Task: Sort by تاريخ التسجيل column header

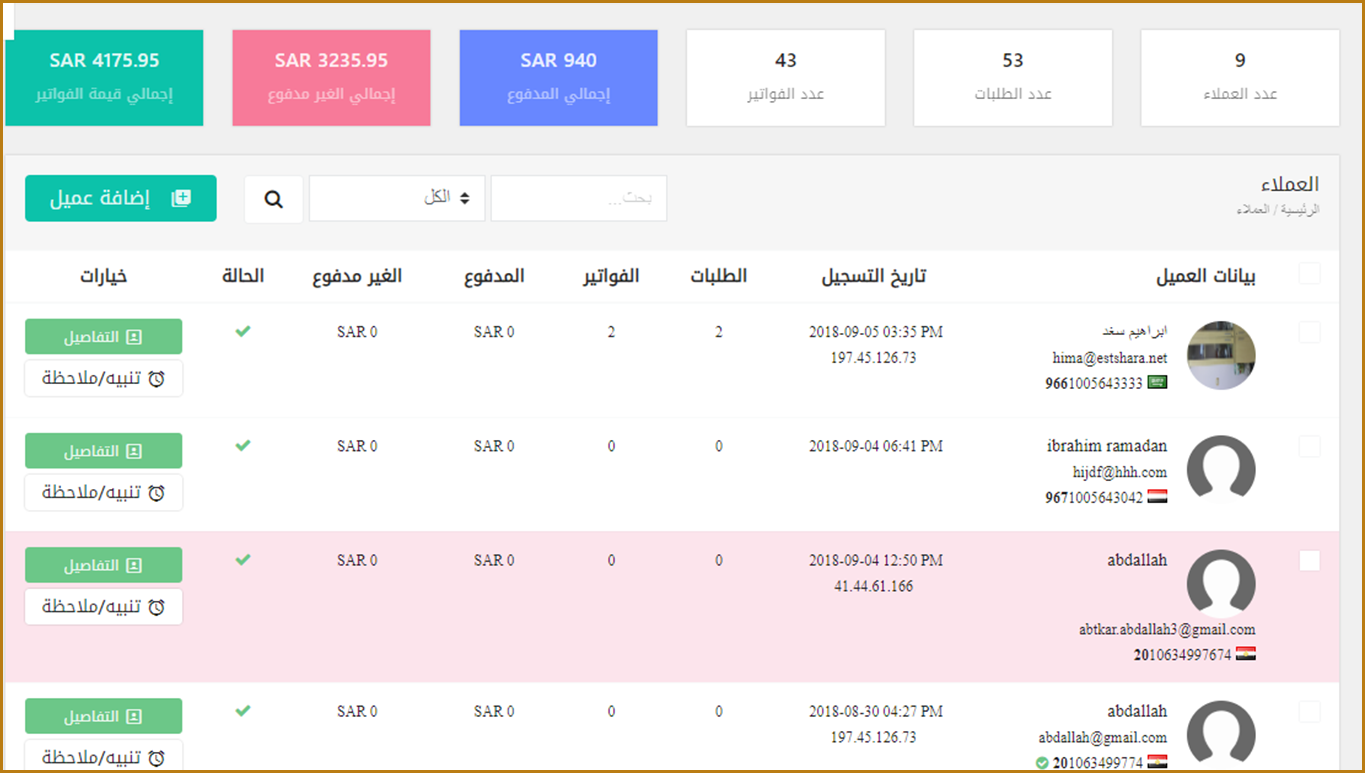Action: 873,277
